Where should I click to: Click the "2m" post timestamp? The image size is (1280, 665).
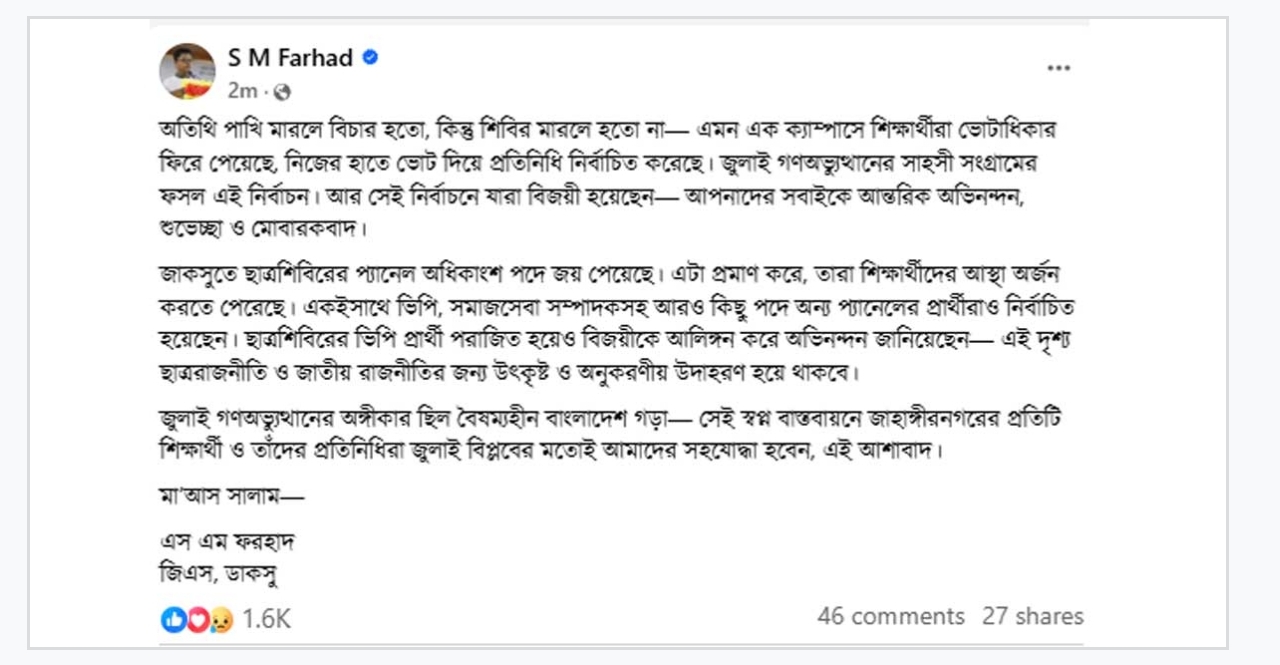point(242,91)
